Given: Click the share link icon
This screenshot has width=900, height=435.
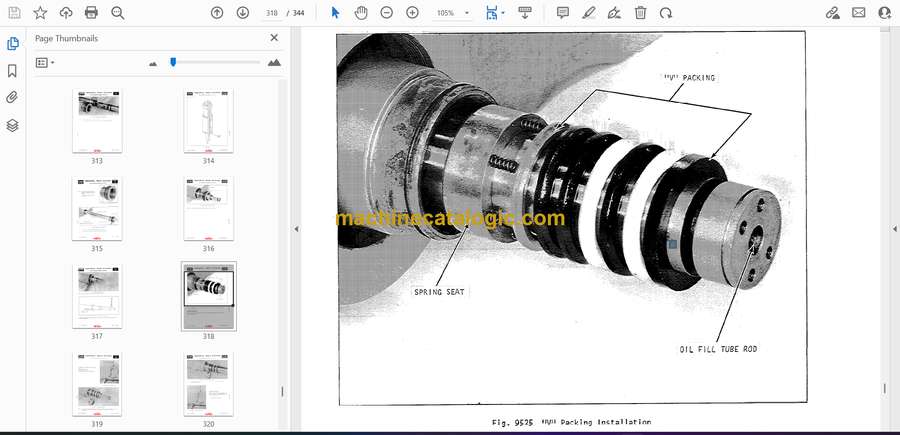Looking at the screenshot, I should click(x=833, y=13).
